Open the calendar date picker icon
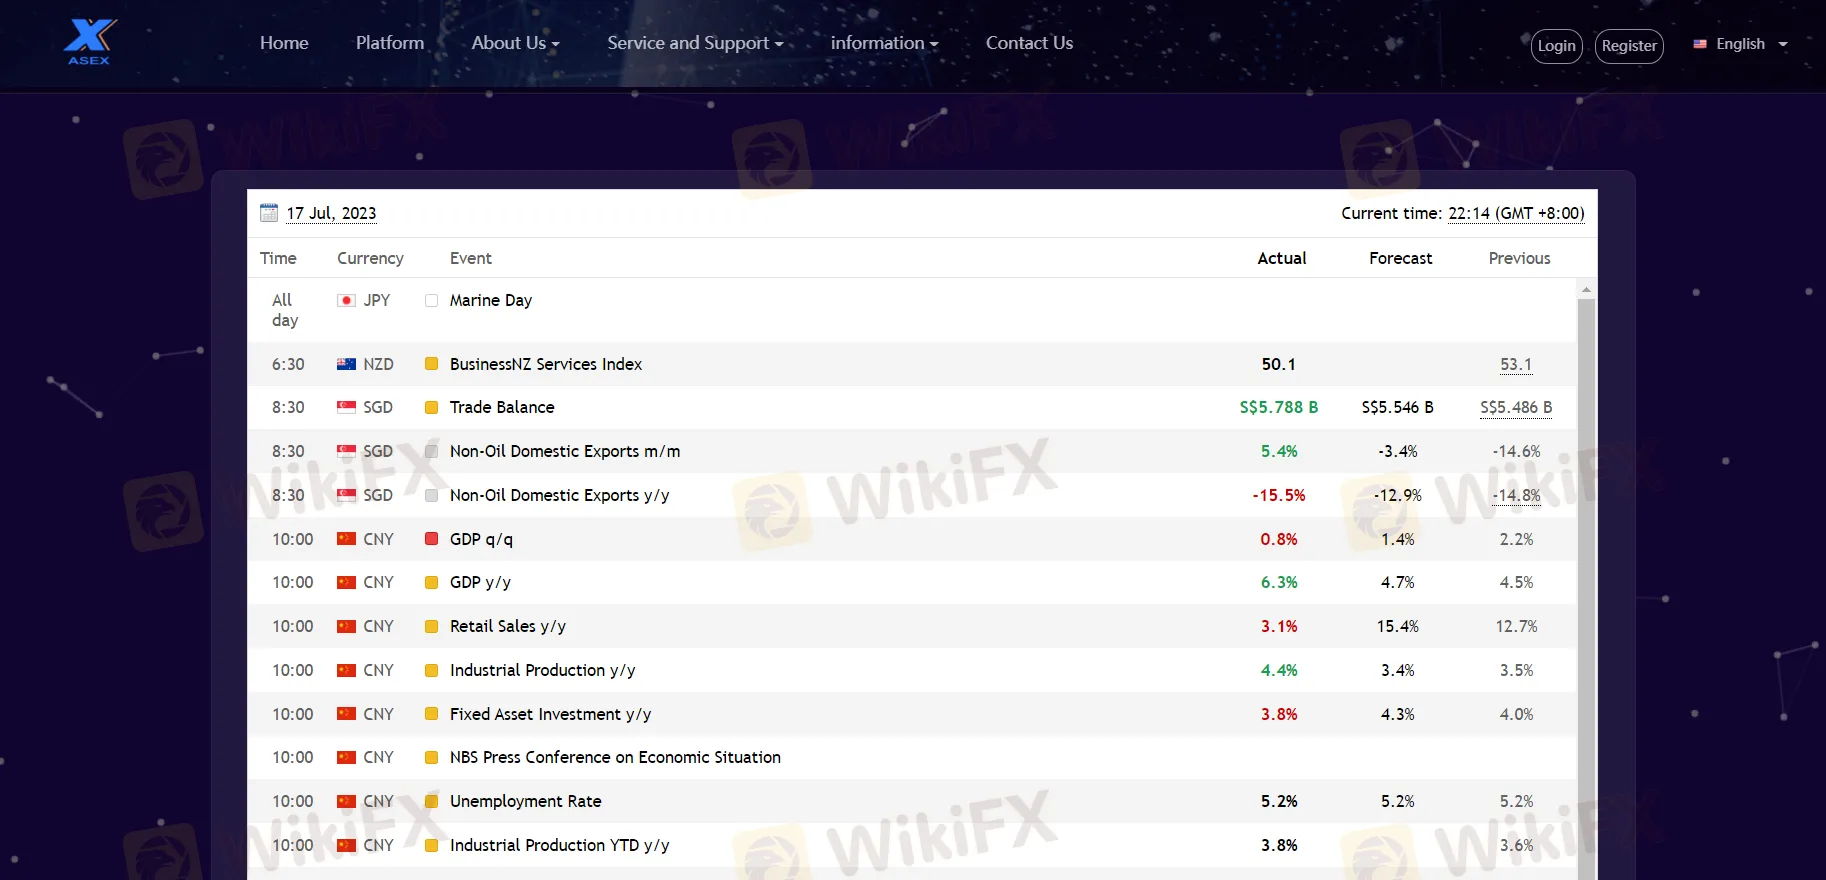Image resolution: width=1826 pixels, height=880 pixels. (269, 213)
